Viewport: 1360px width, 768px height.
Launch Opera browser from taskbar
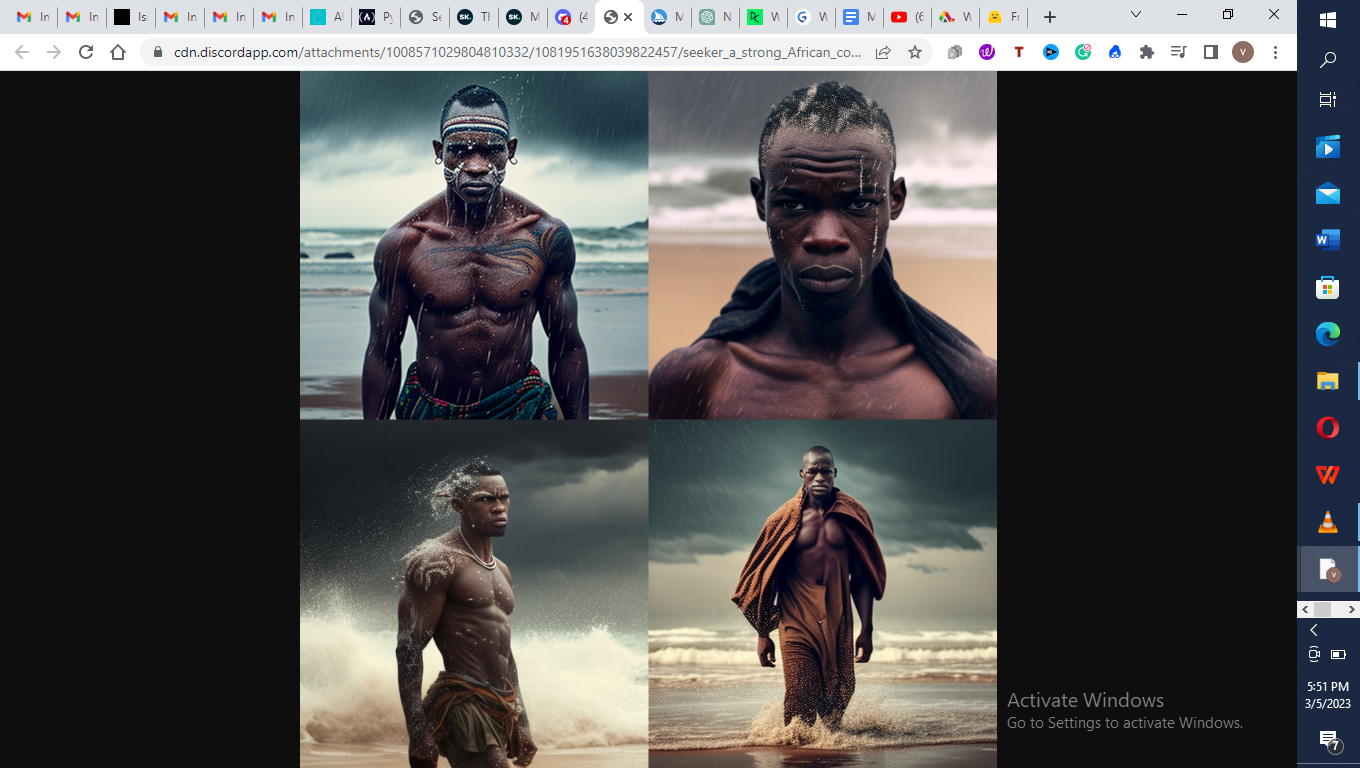coord(1328,428)
